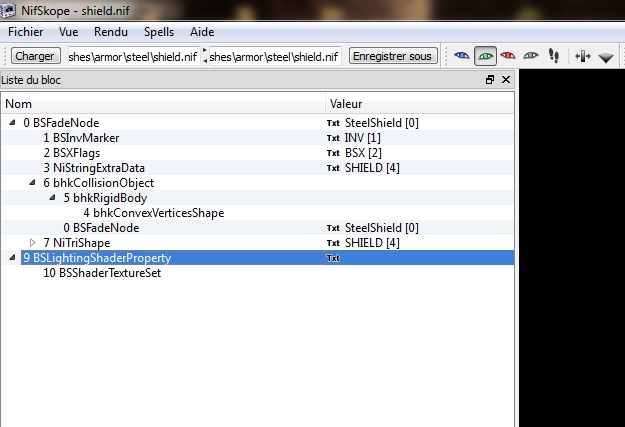Viewport: 625px width, 427px height.
Task: Open the Fichier menu
Action: tap(26, 32)
